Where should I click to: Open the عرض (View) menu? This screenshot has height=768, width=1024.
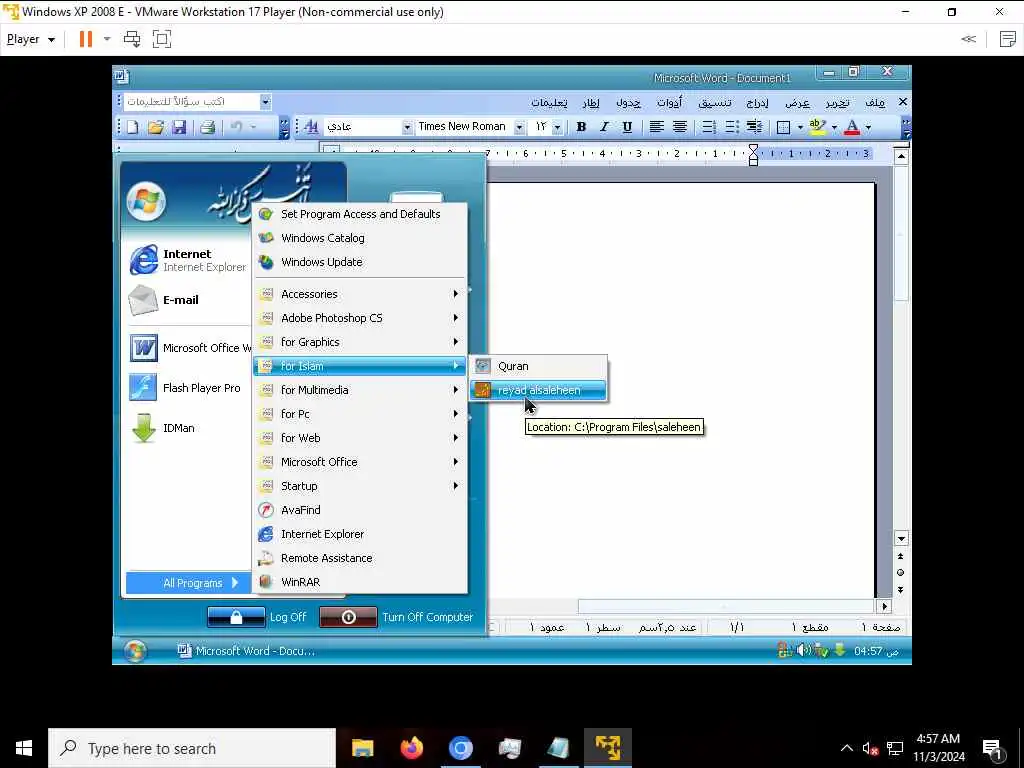tap(797, 103)
